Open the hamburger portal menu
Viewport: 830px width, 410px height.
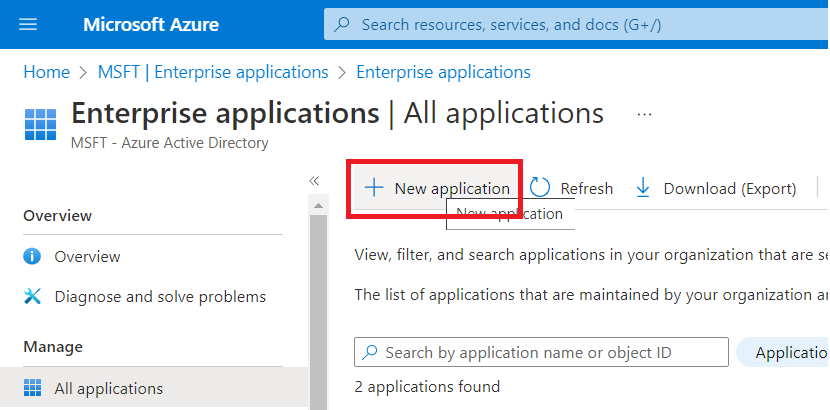click(x=28, y=24)
